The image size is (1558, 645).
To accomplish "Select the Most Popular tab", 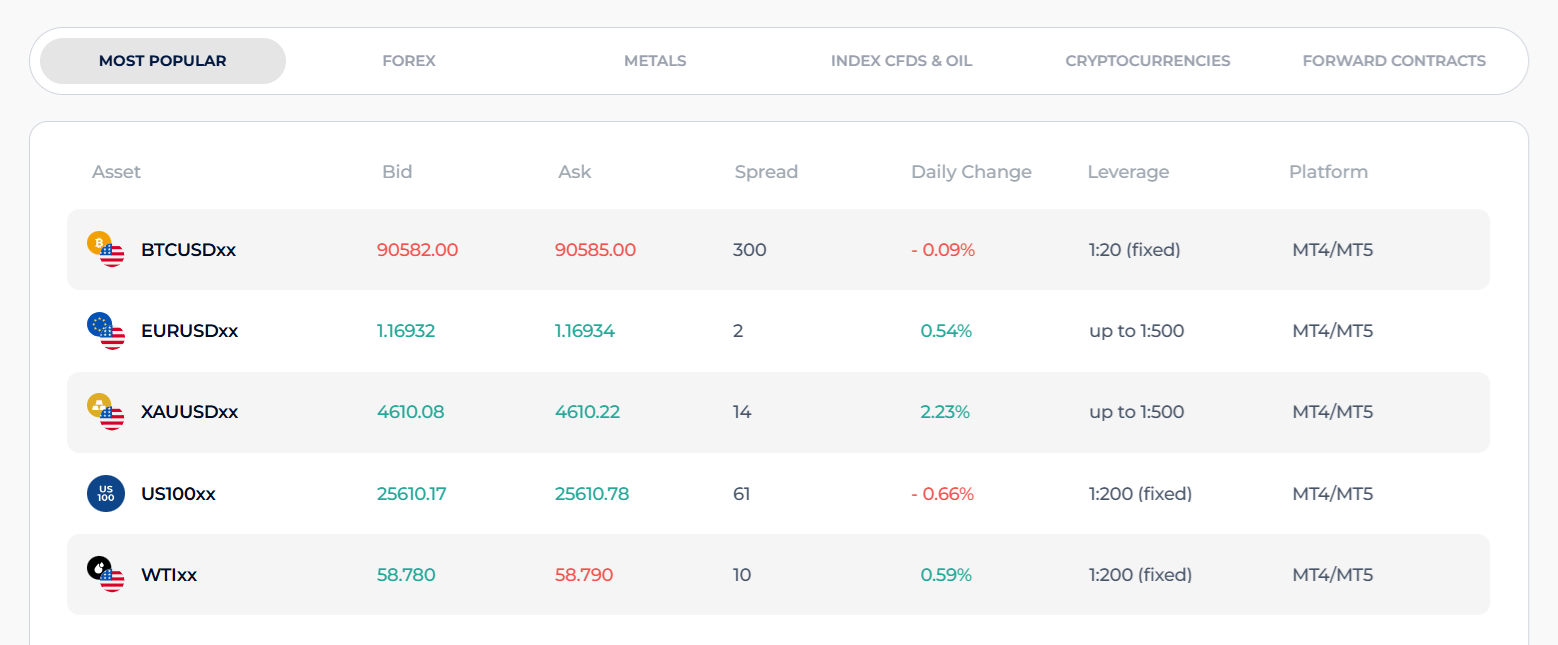I will (163, 61).
